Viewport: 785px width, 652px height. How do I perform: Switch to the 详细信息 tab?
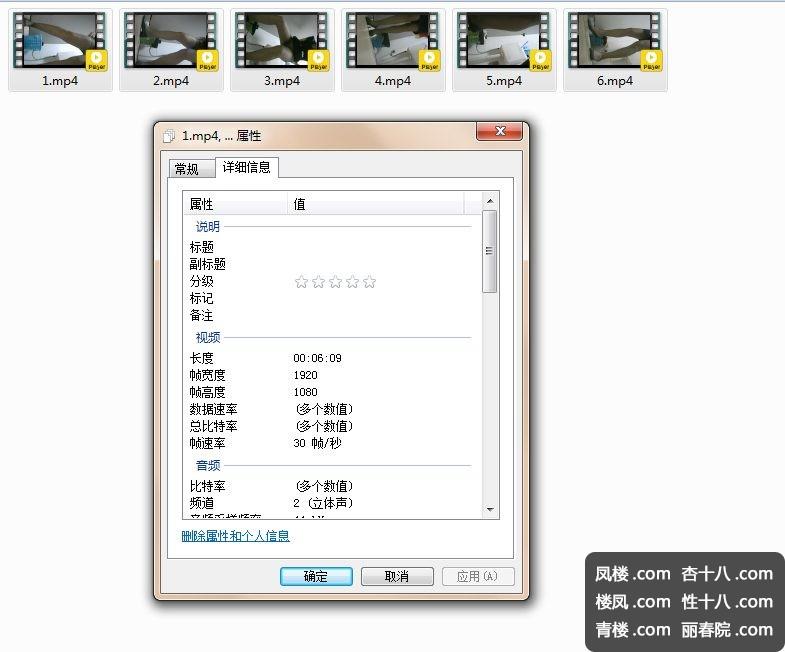pos(246,167)
